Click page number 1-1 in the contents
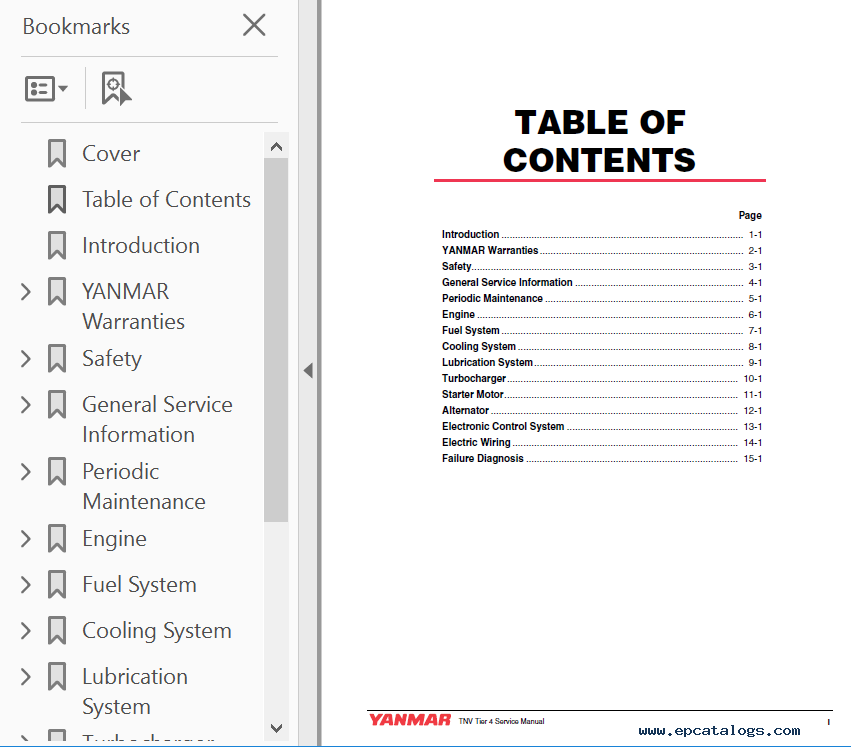 [755, 235]
